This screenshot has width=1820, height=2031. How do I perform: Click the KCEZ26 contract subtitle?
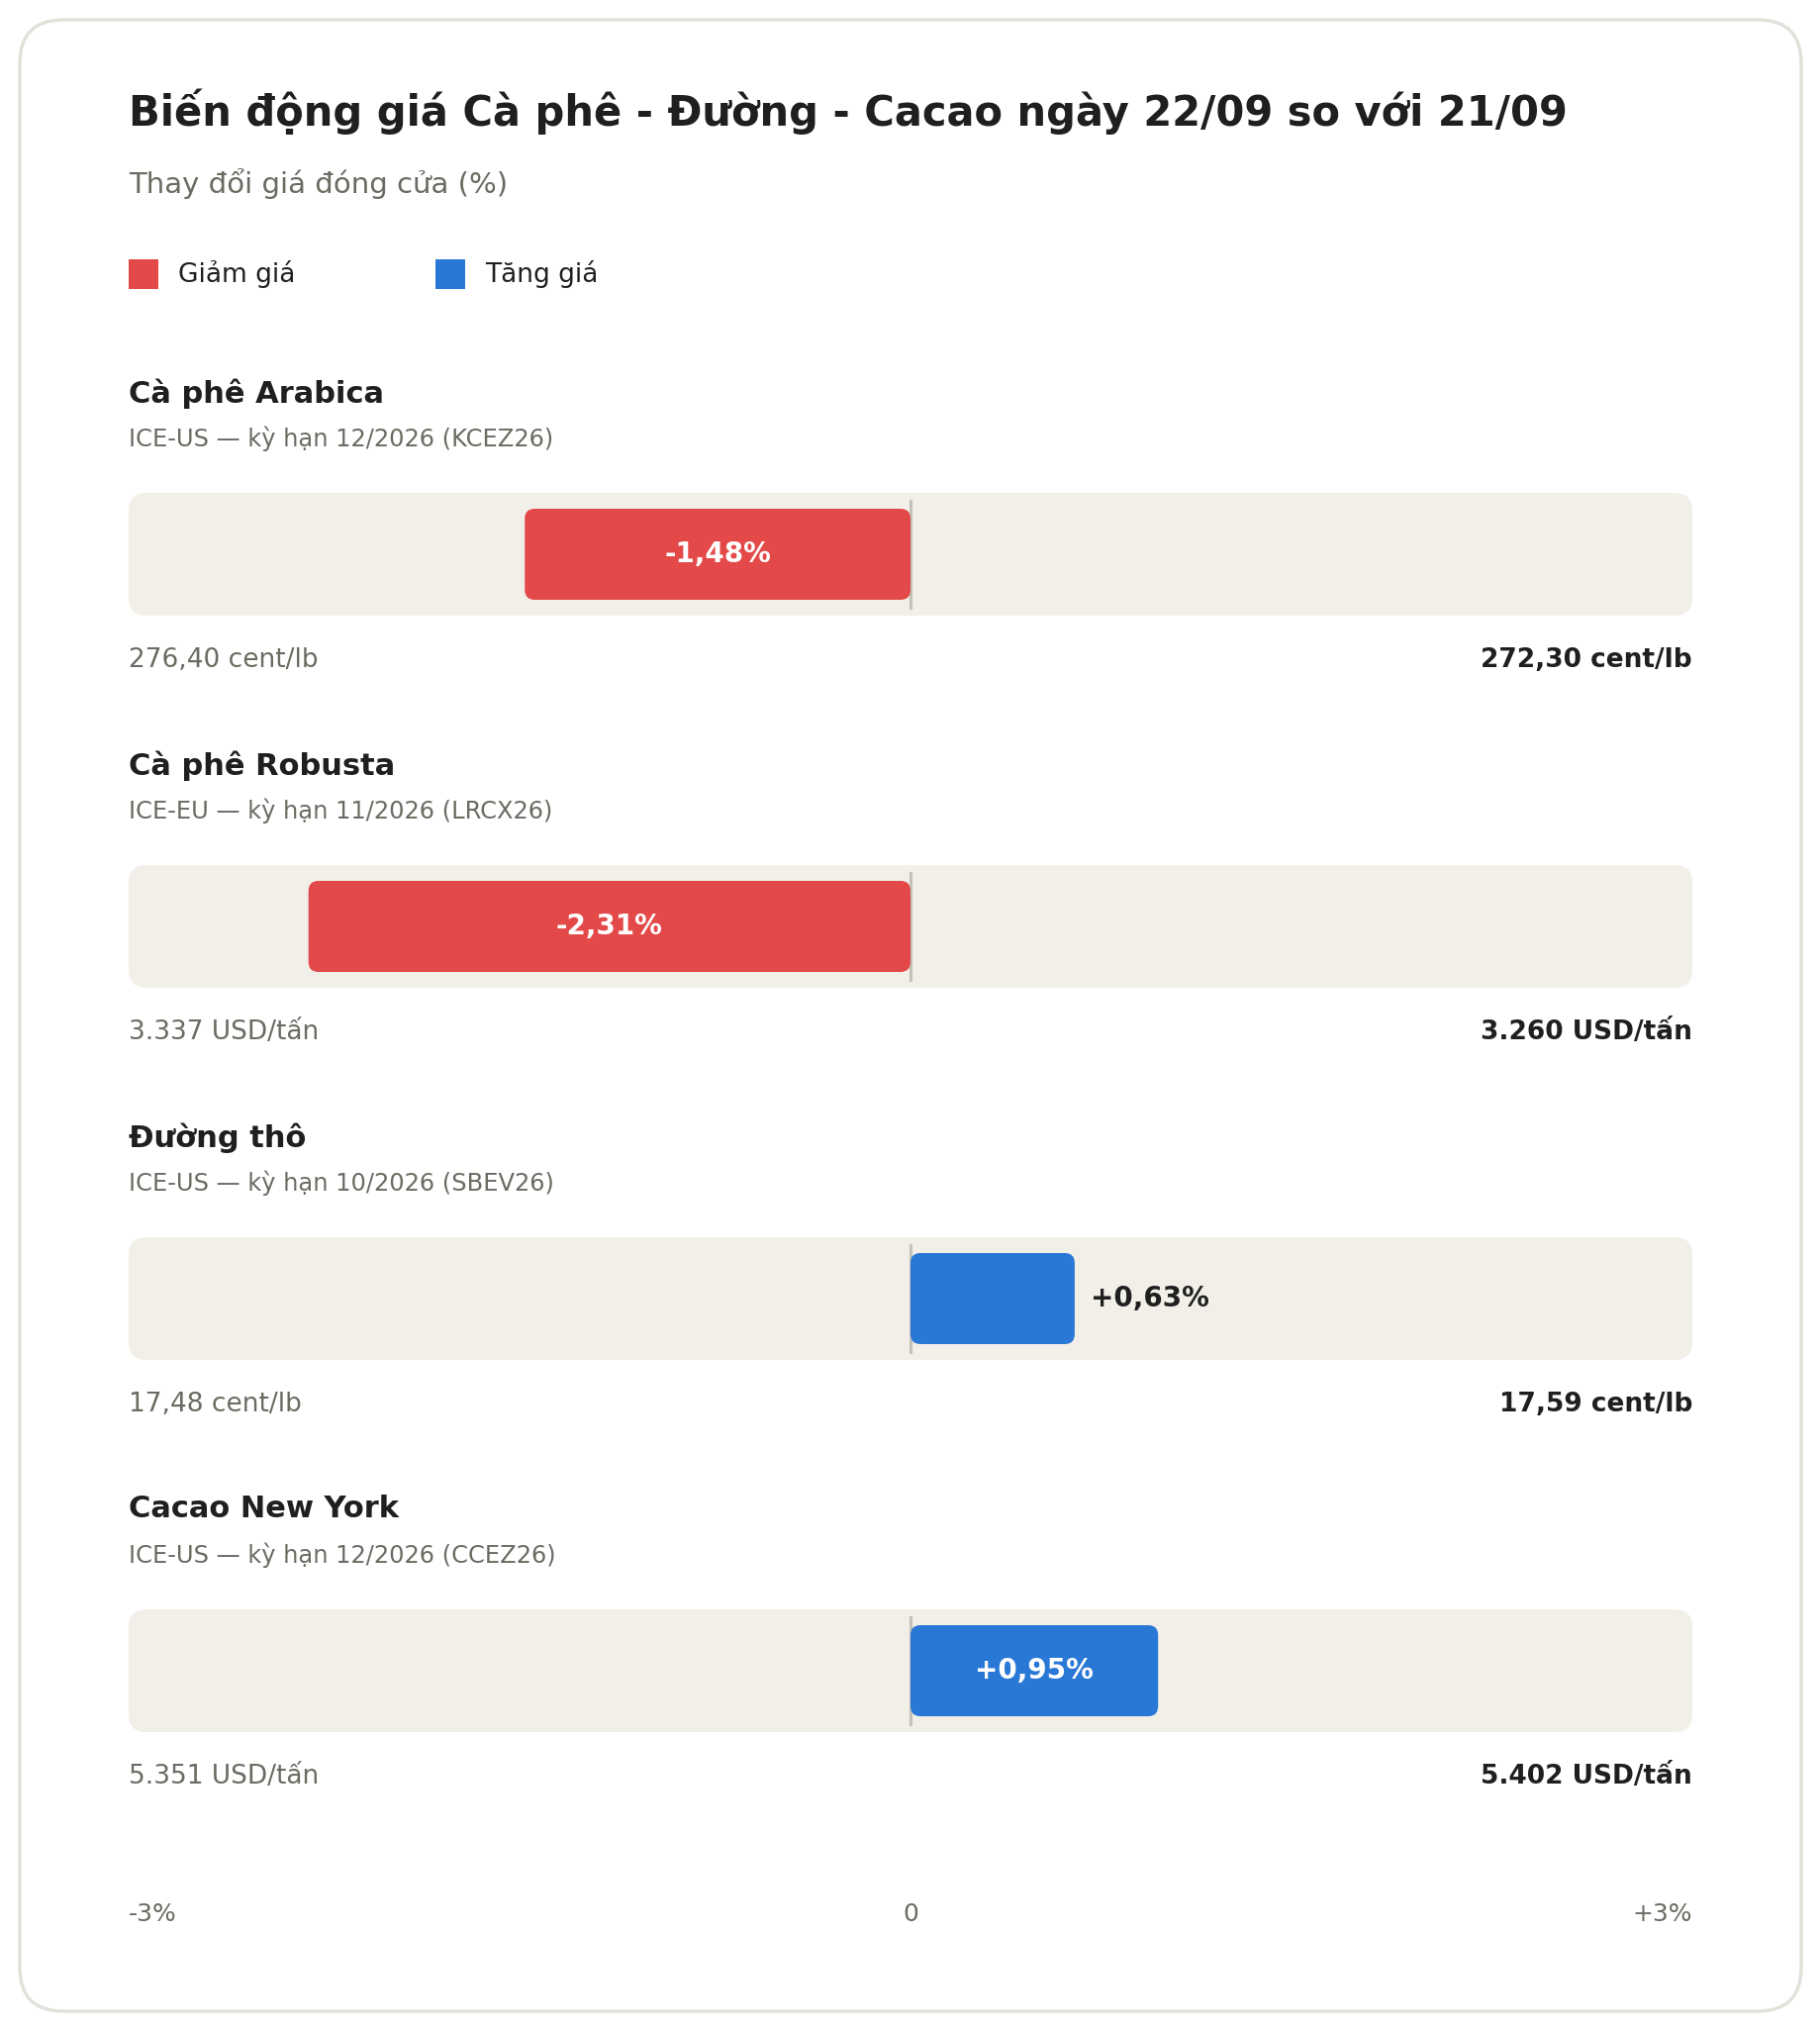tap(341, 439)
